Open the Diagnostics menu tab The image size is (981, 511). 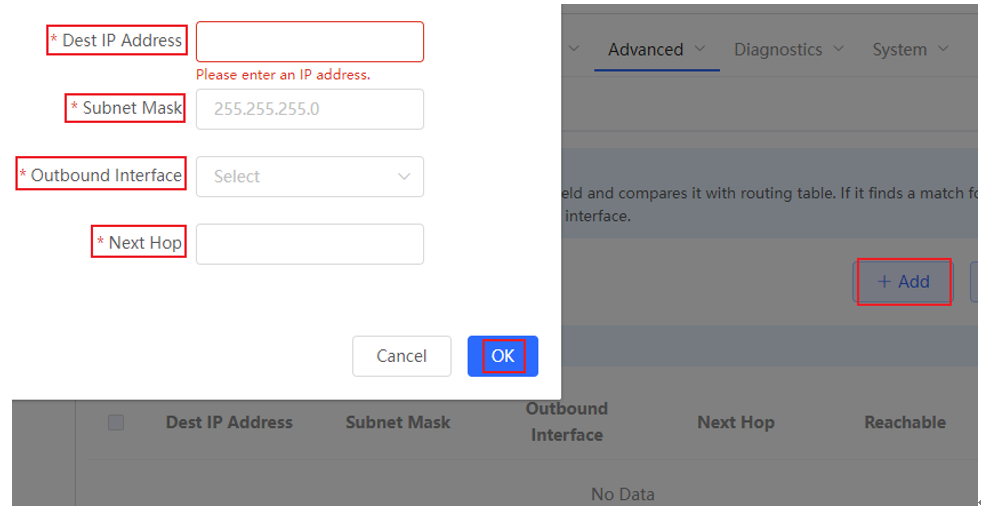[x=778, y=49]
